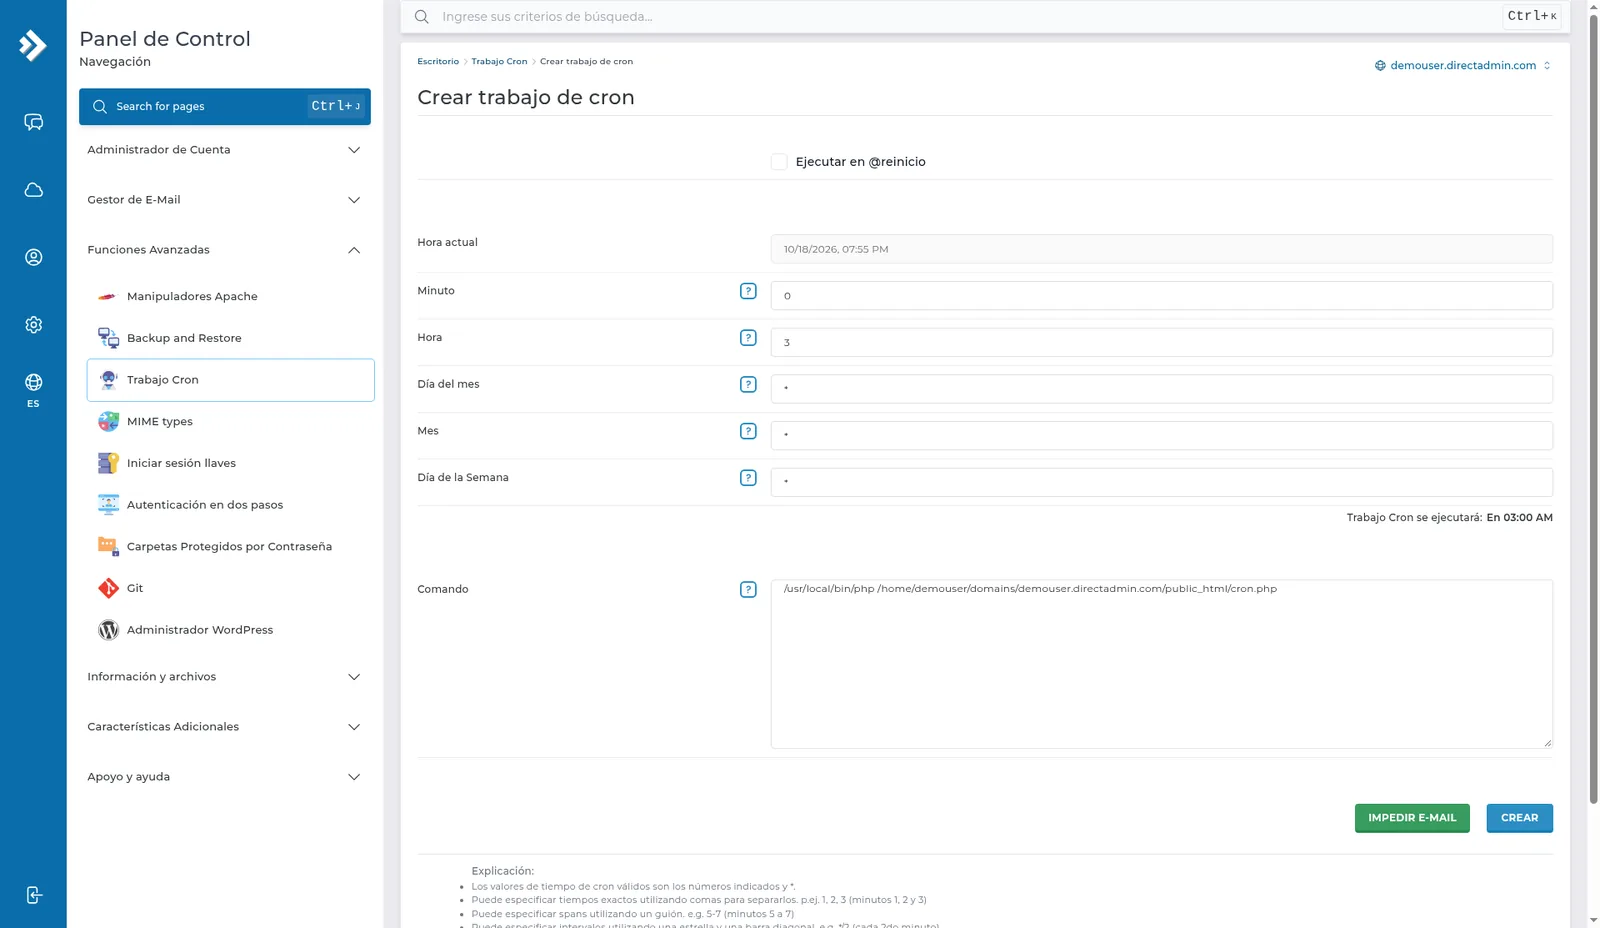The image size is (1600, 928).
Task: Focus the Hora input field
Action: coord(1161,342)
